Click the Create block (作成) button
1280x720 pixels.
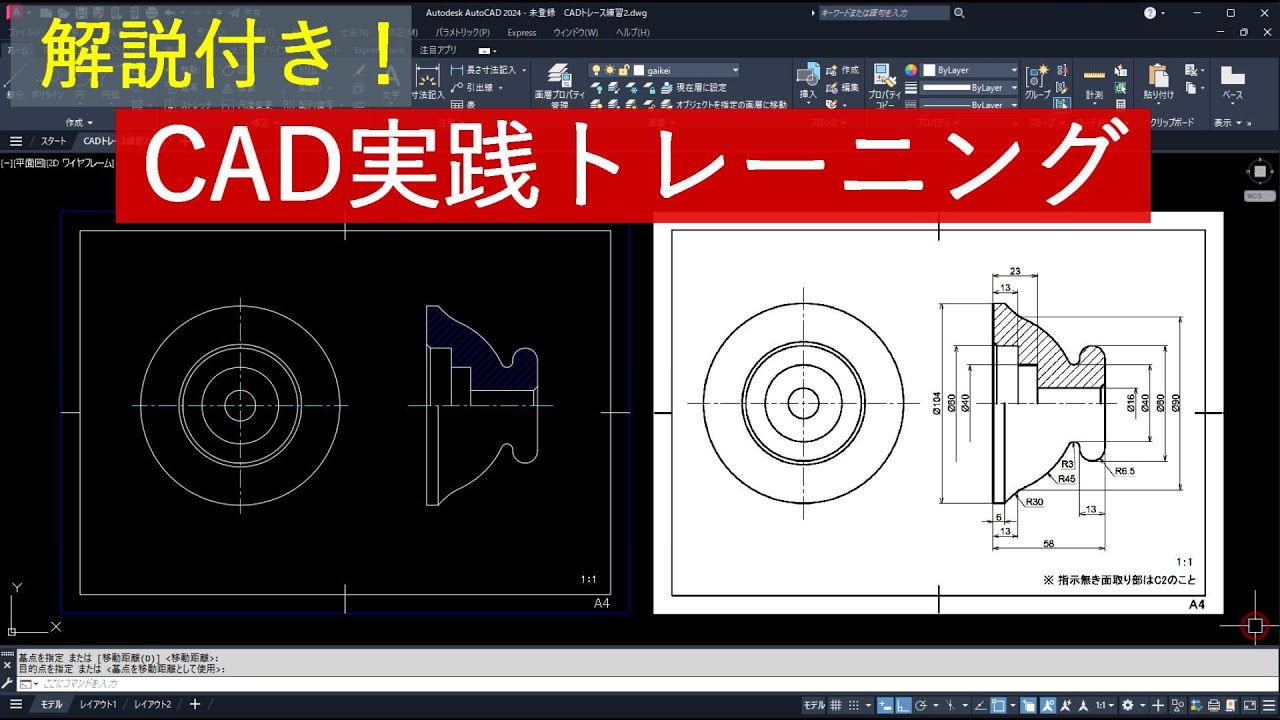(841, 70)
